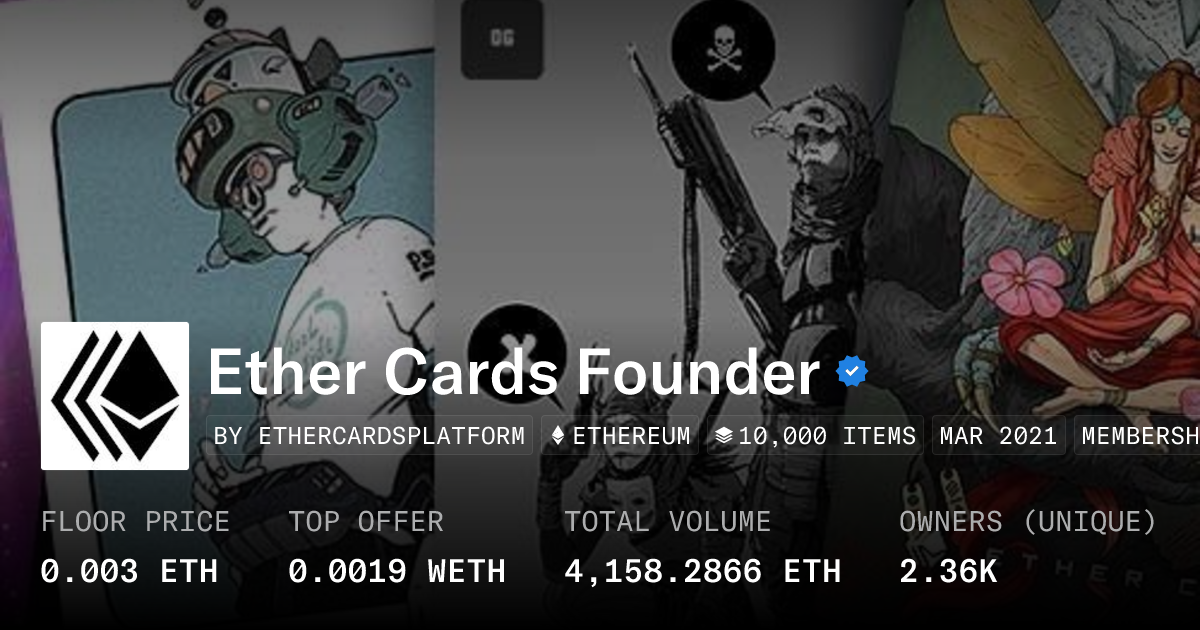This screenshot has width=1200, height=630.
Task: Select the 10,000 ITEMS tag
Action: point(815,436)
